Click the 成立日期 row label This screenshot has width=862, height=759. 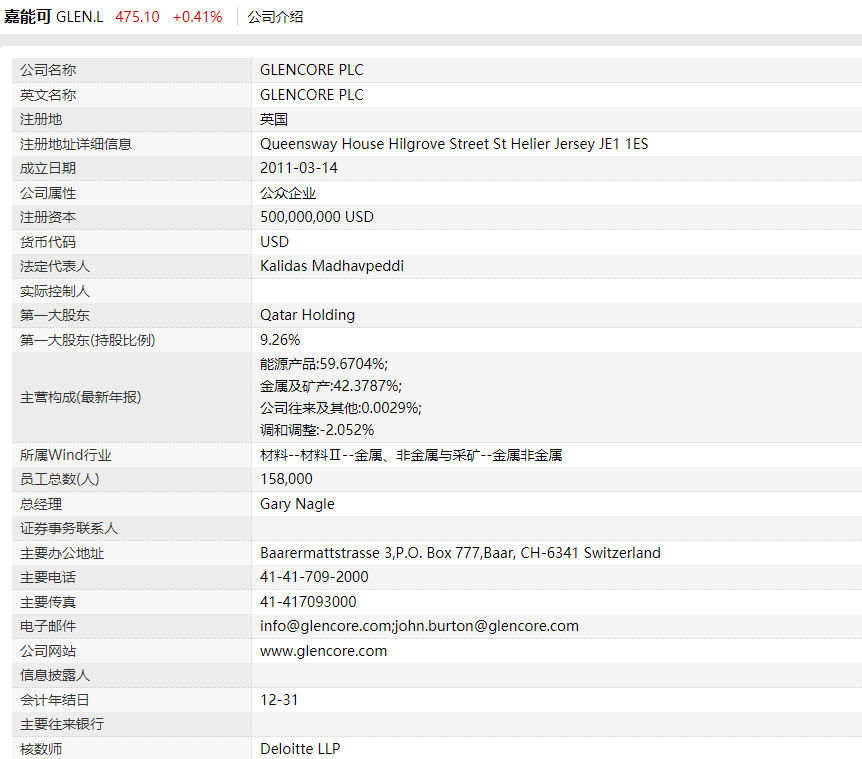click(x=48, y=168)
